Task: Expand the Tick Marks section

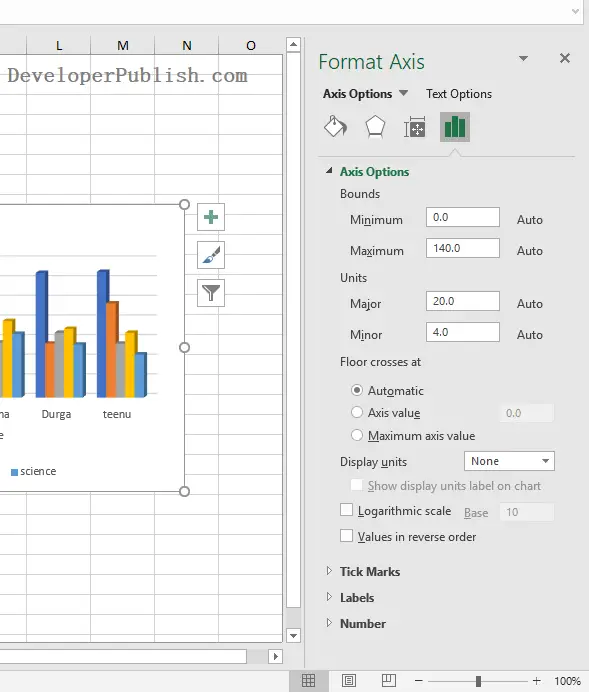Action: (329, 571)
